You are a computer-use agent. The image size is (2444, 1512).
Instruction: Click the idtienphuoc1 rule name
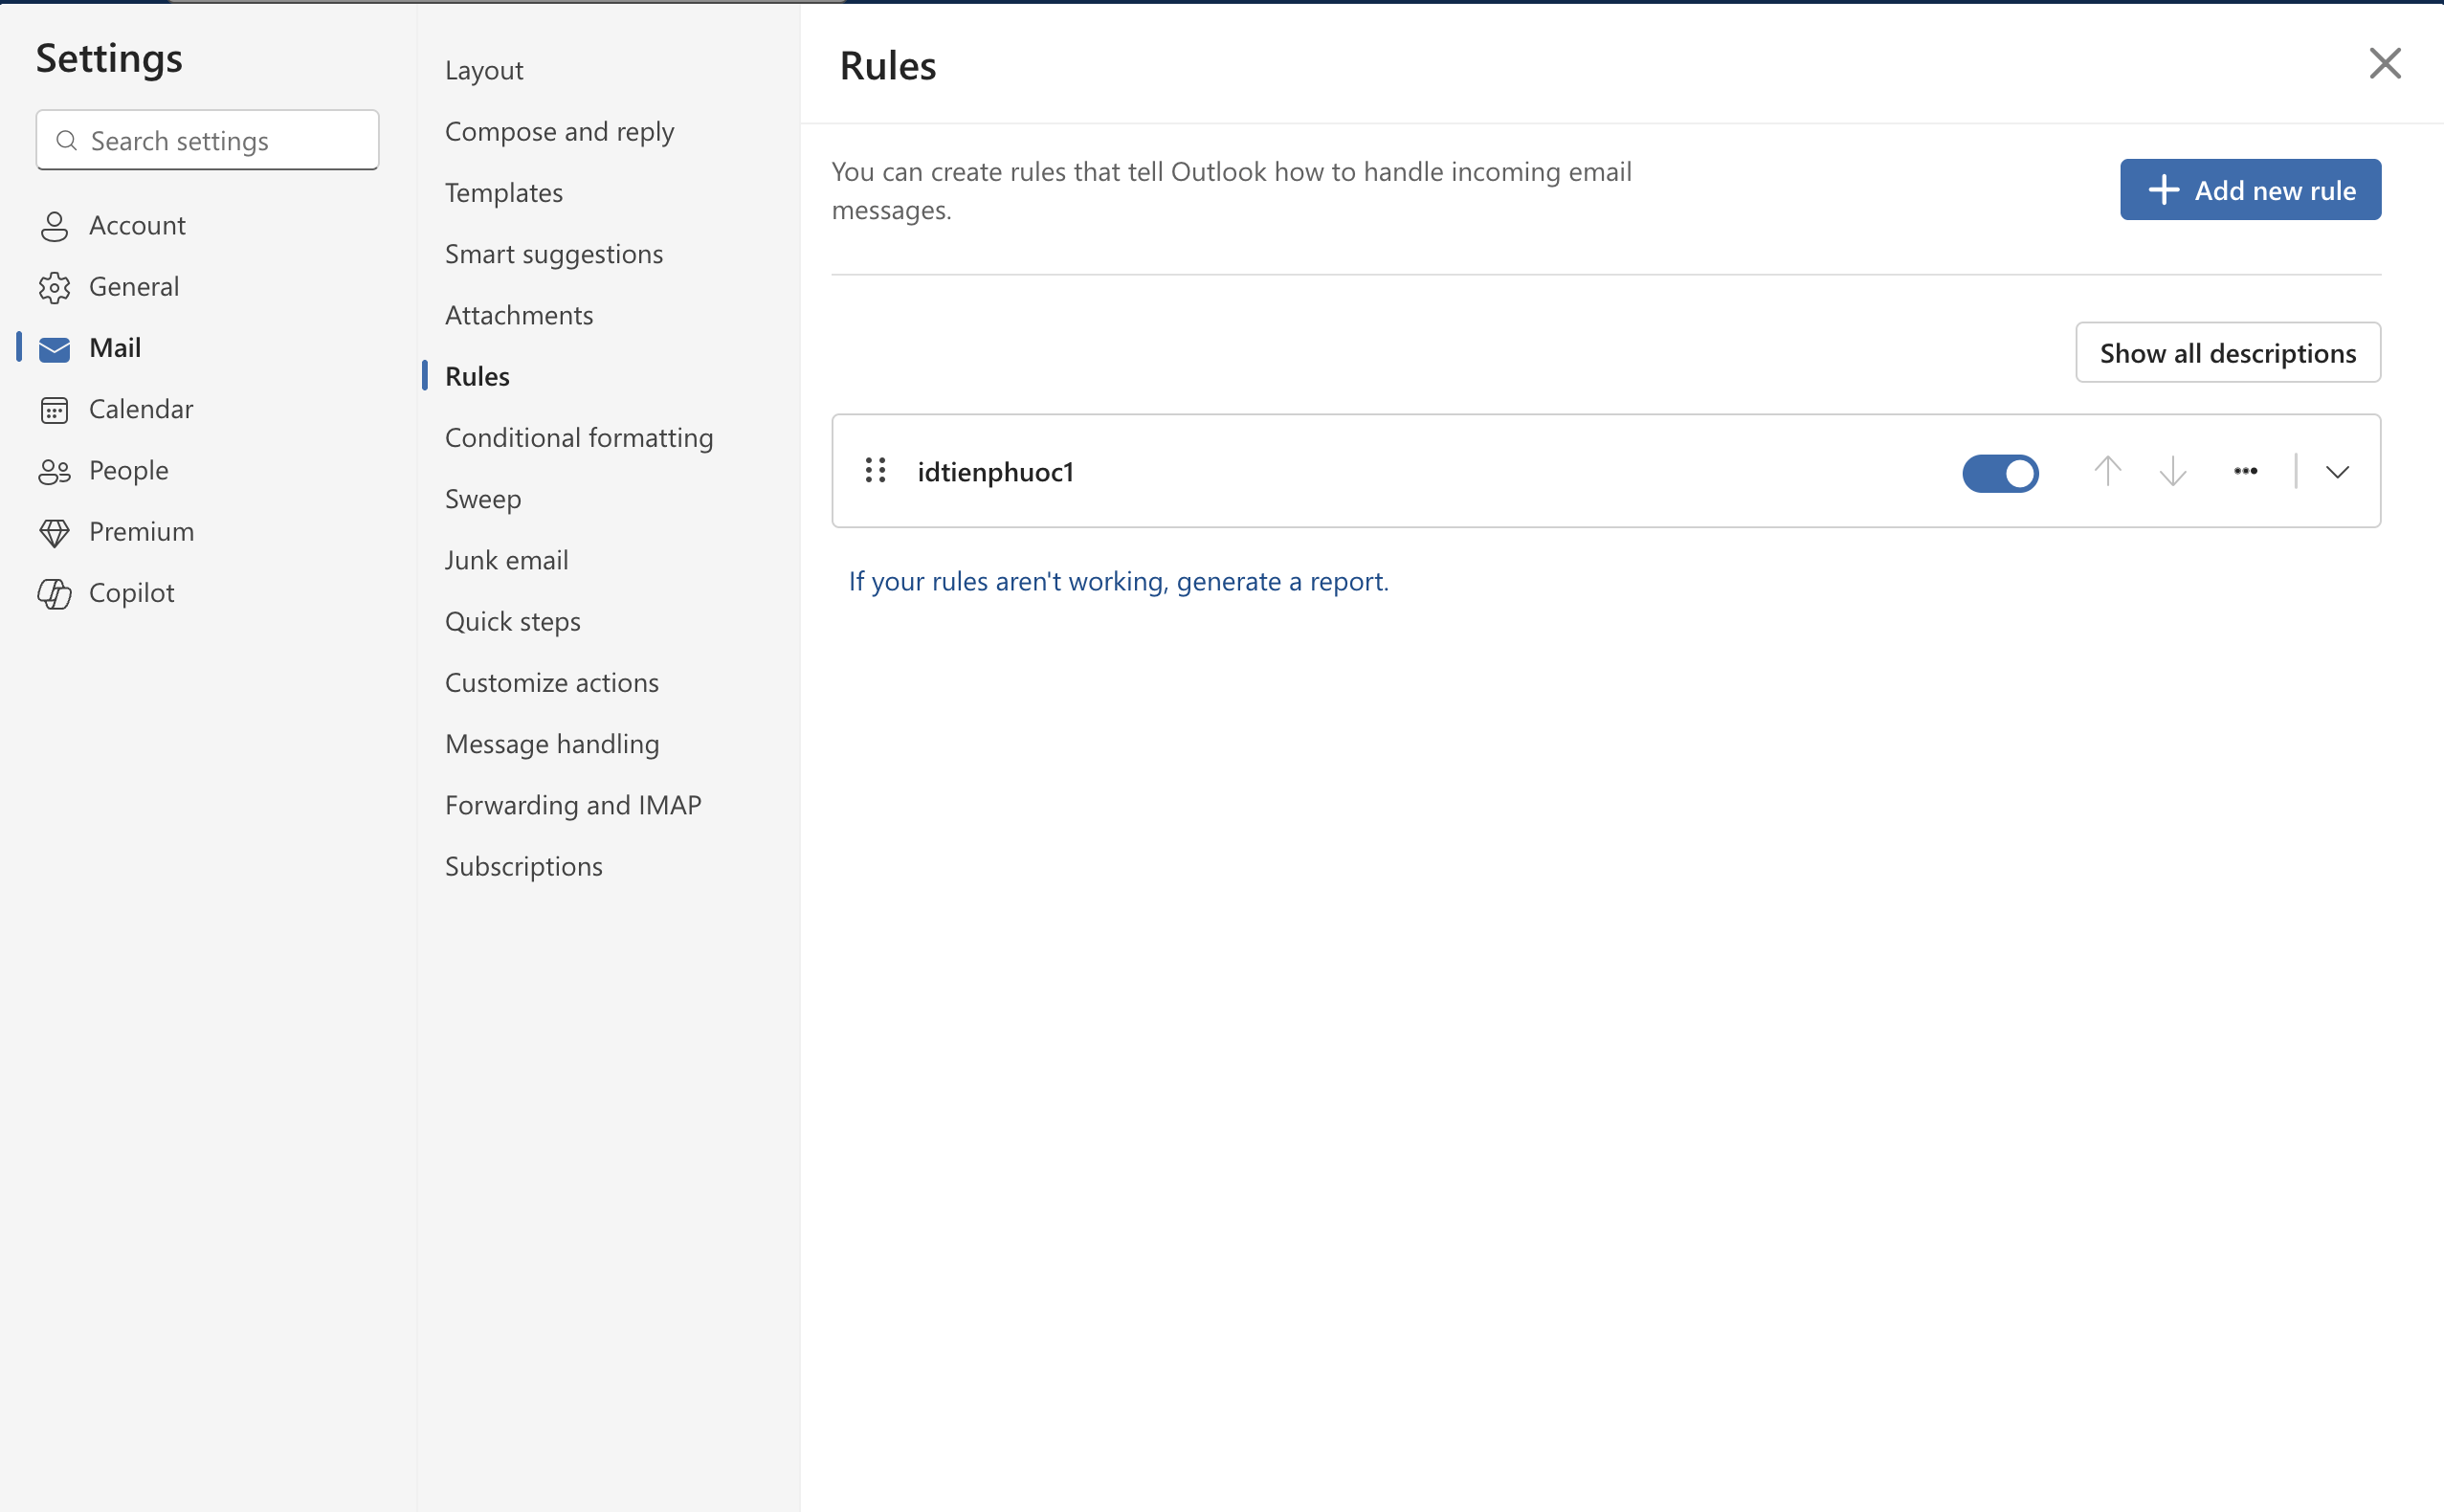[996, 472]
